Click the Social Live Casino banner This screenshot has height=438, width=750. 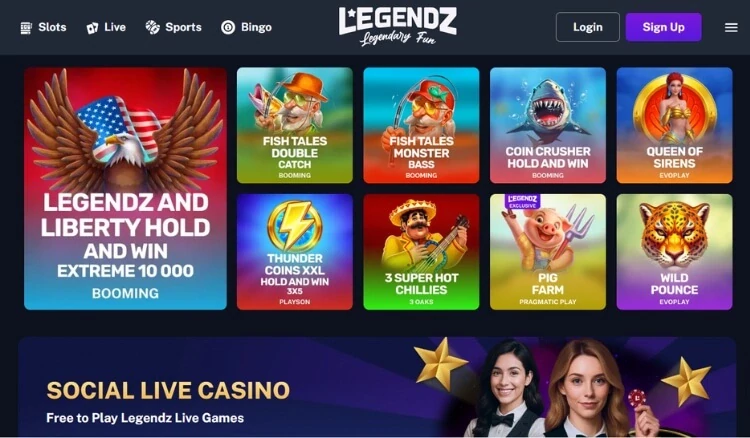pos(377,387)
